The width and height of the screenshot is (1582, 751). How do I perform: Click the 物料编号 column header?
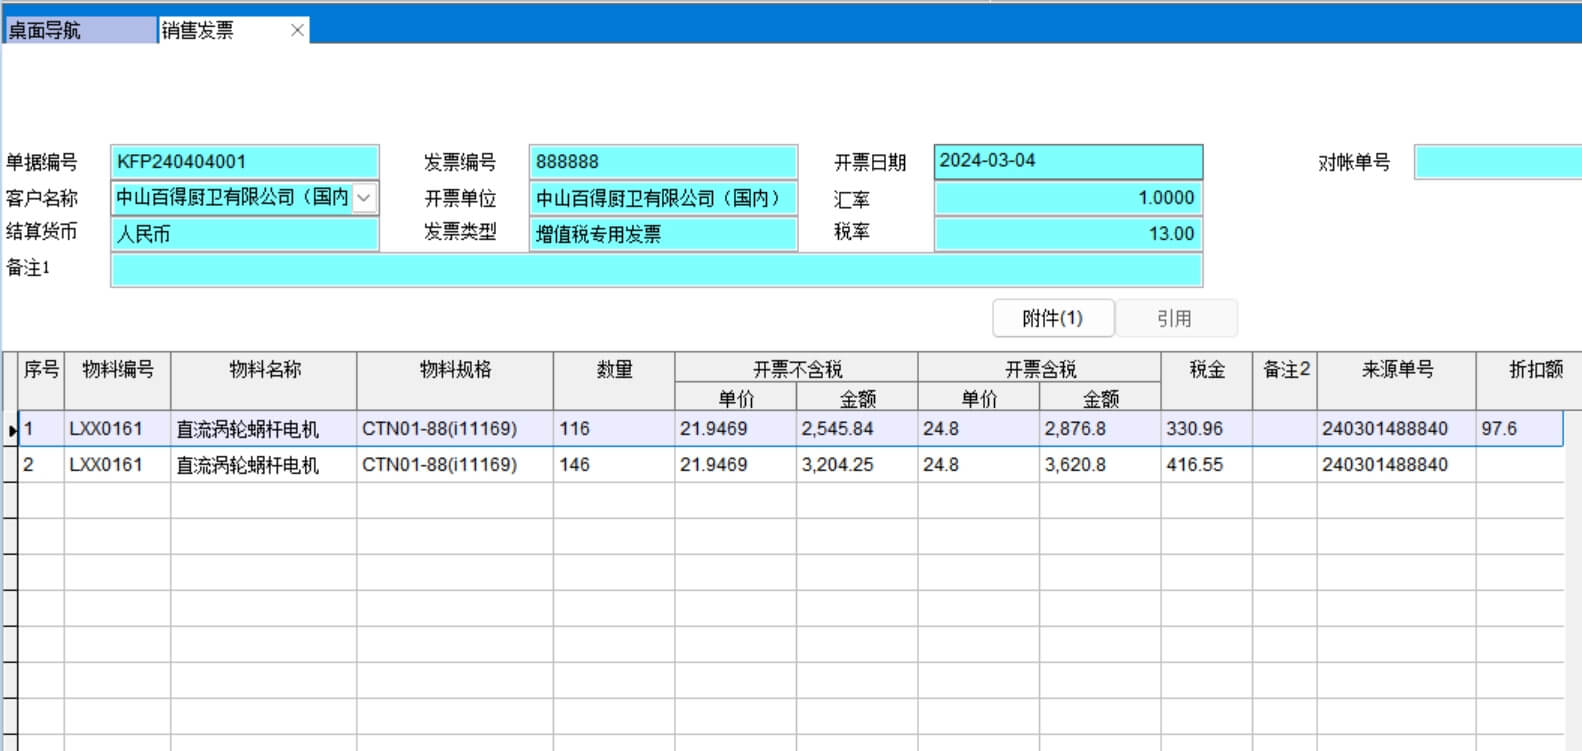pyautogui.click(x=118, y=370)
